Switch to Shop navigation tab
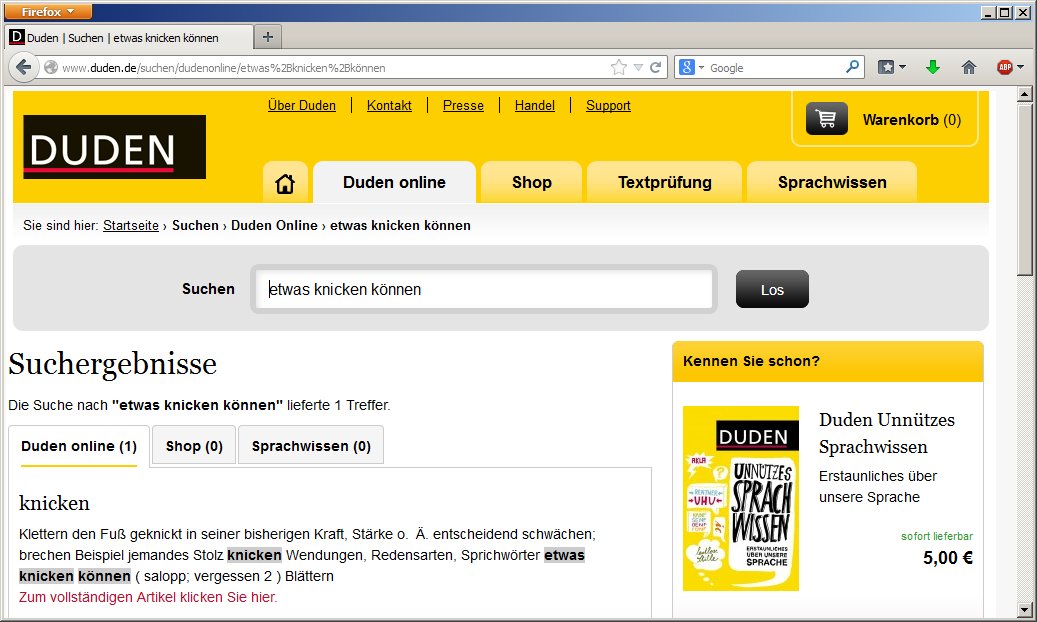 point(532,183)
